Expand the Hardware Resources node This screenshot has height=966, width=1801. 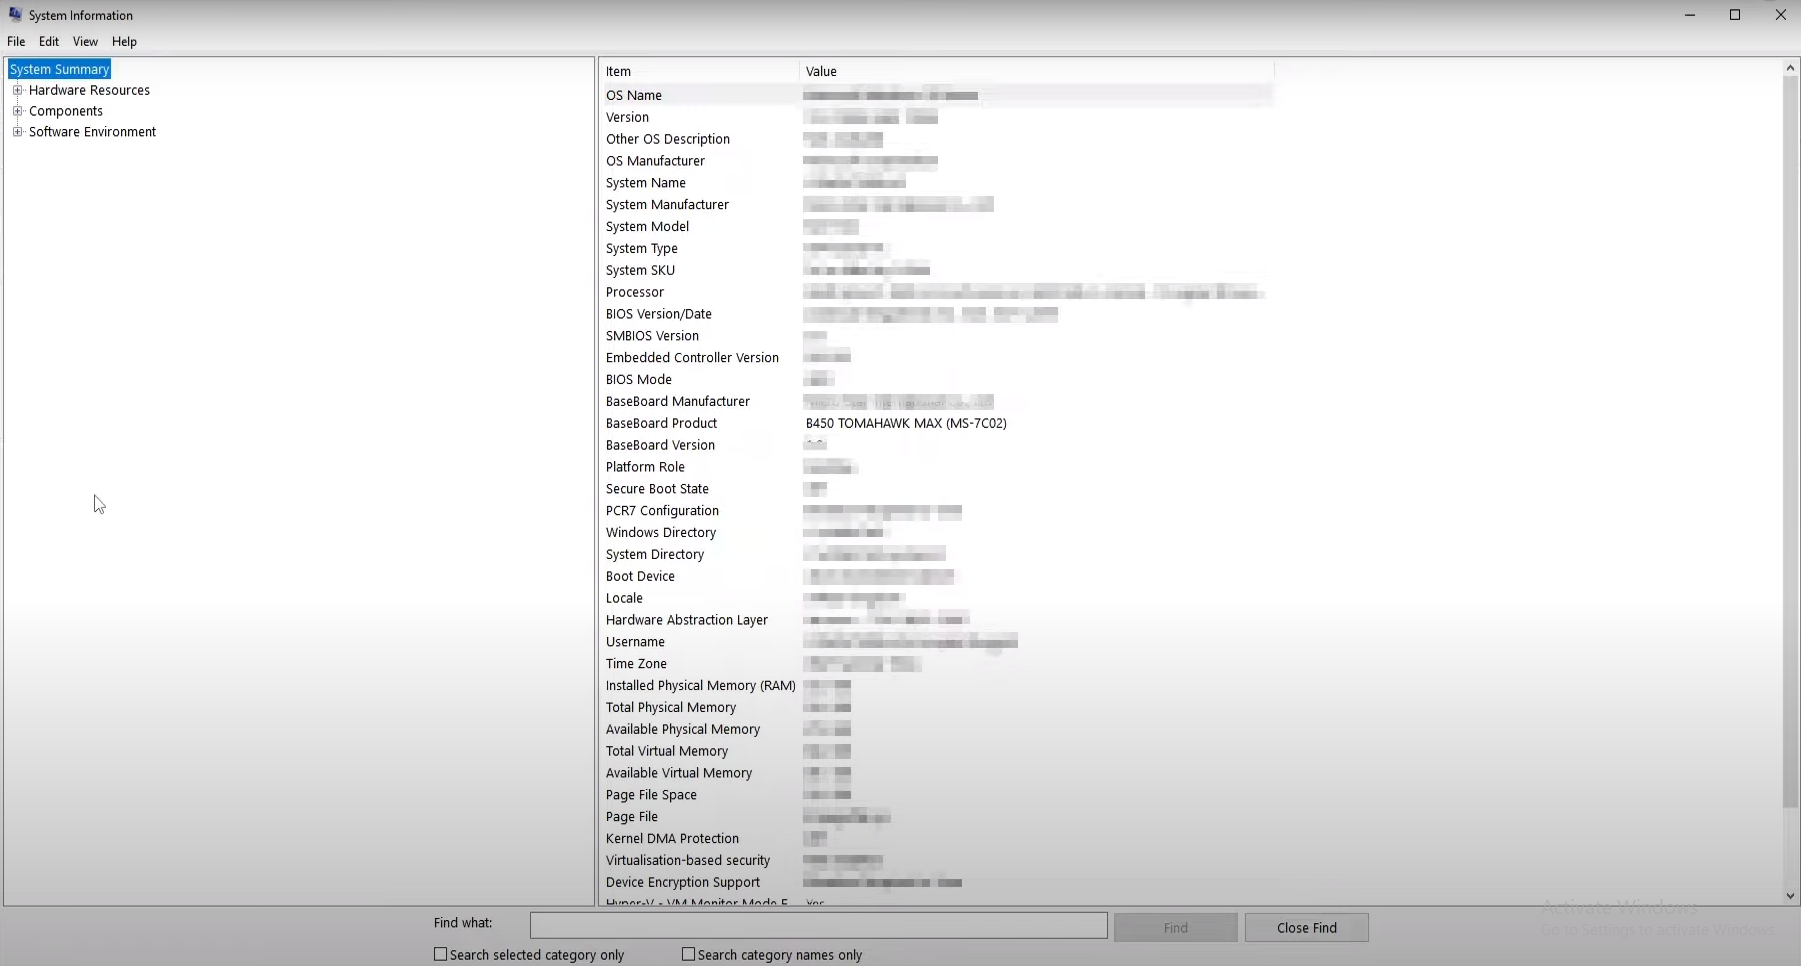point(17,90)
